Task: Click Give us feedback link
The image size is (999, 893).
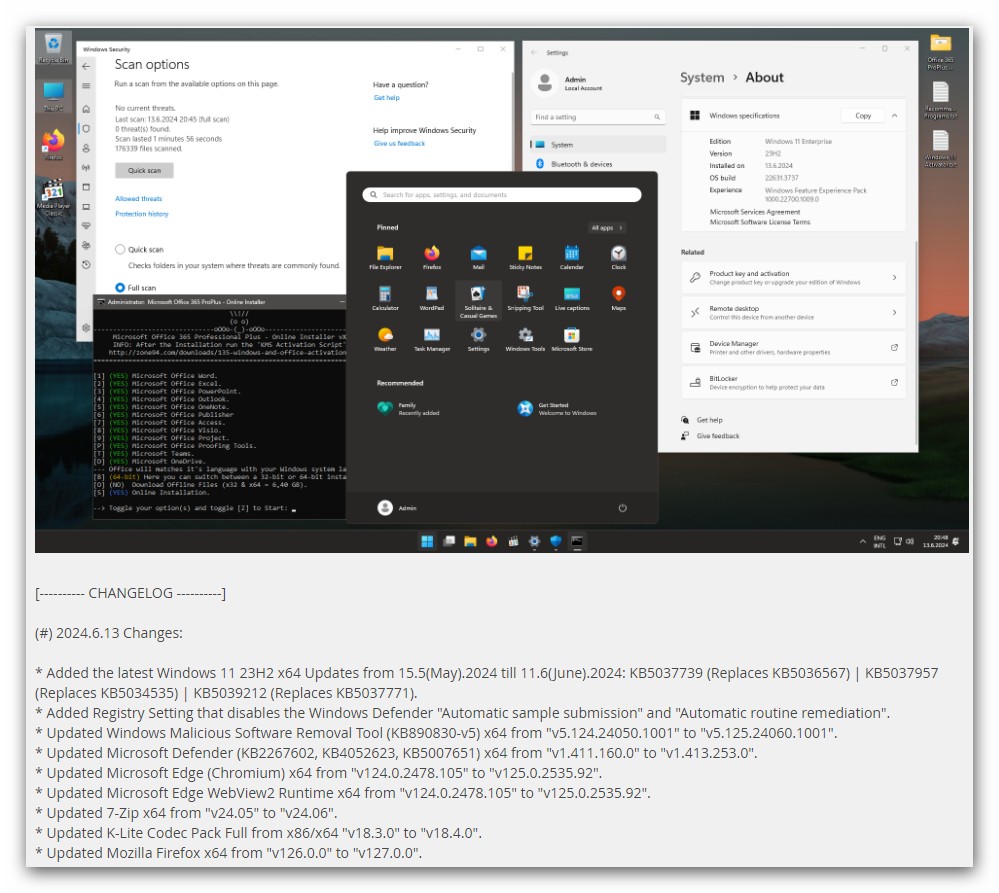Action: click(399, 143)
